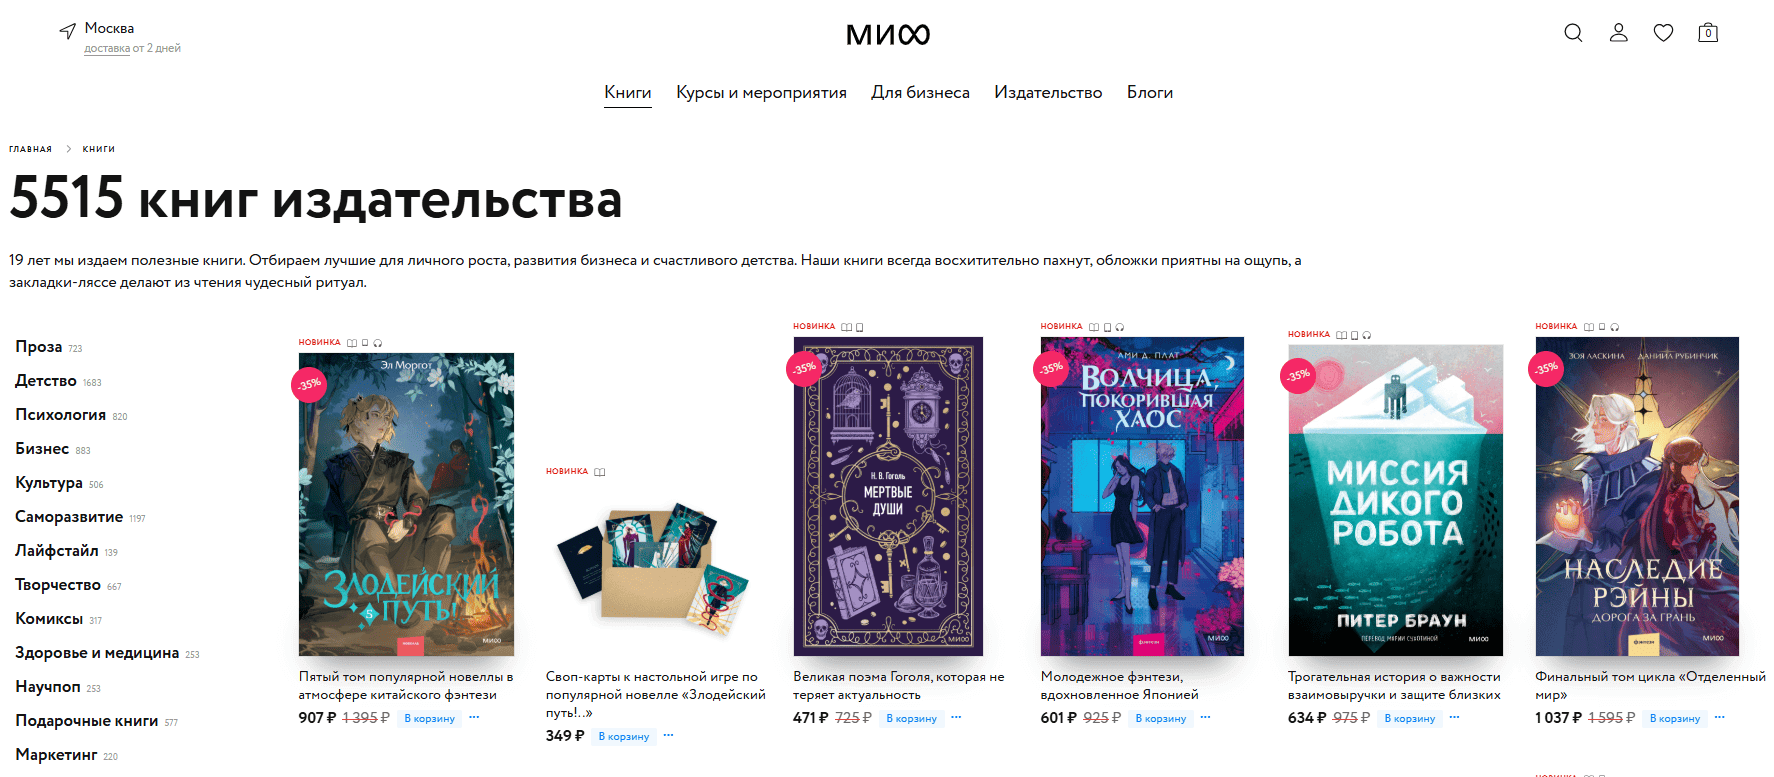Click the МИФ logo in header
Screen dimensions: 1774x777
click(887, 35)
